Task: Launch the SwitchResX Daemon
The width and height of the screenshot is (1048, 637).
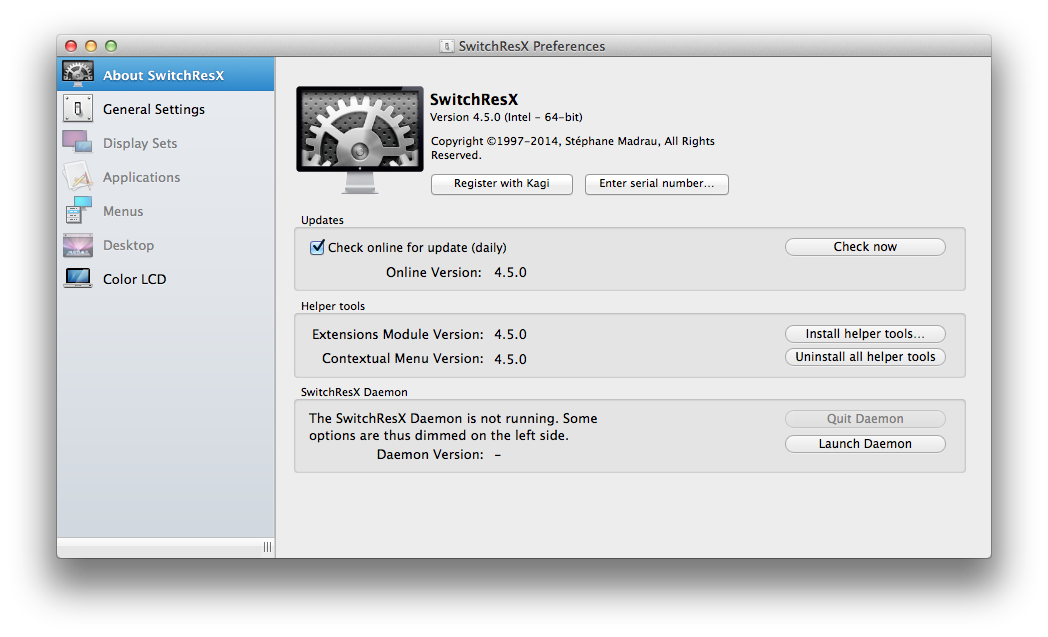Action: pos(865,444)
